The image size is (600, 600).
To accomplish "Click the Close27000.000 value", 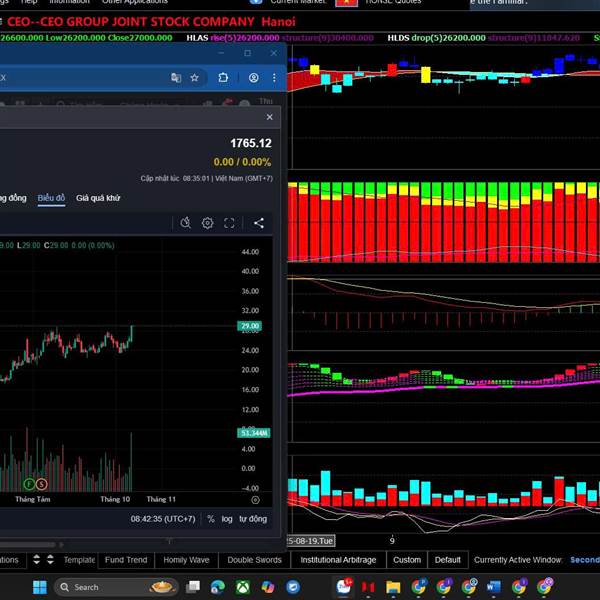I will pos(140,38).
